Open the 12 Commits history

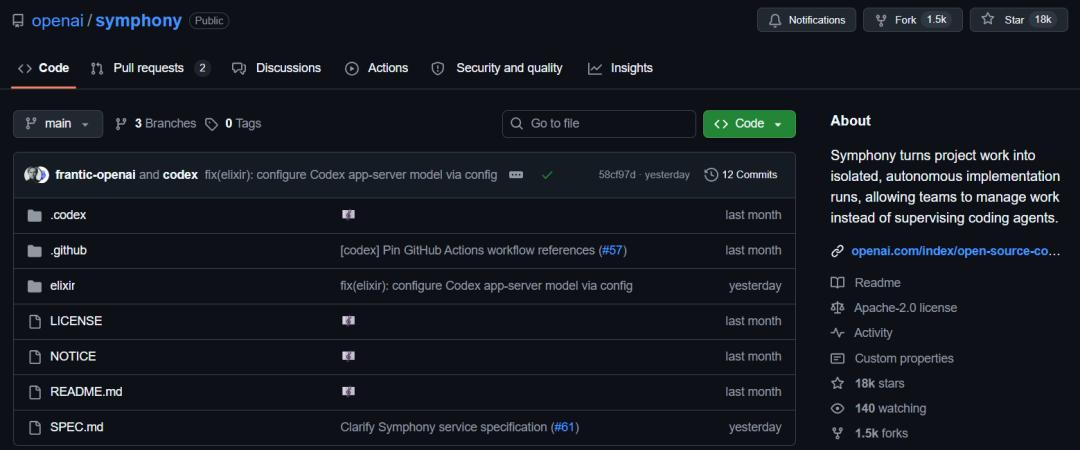(741, 175)
